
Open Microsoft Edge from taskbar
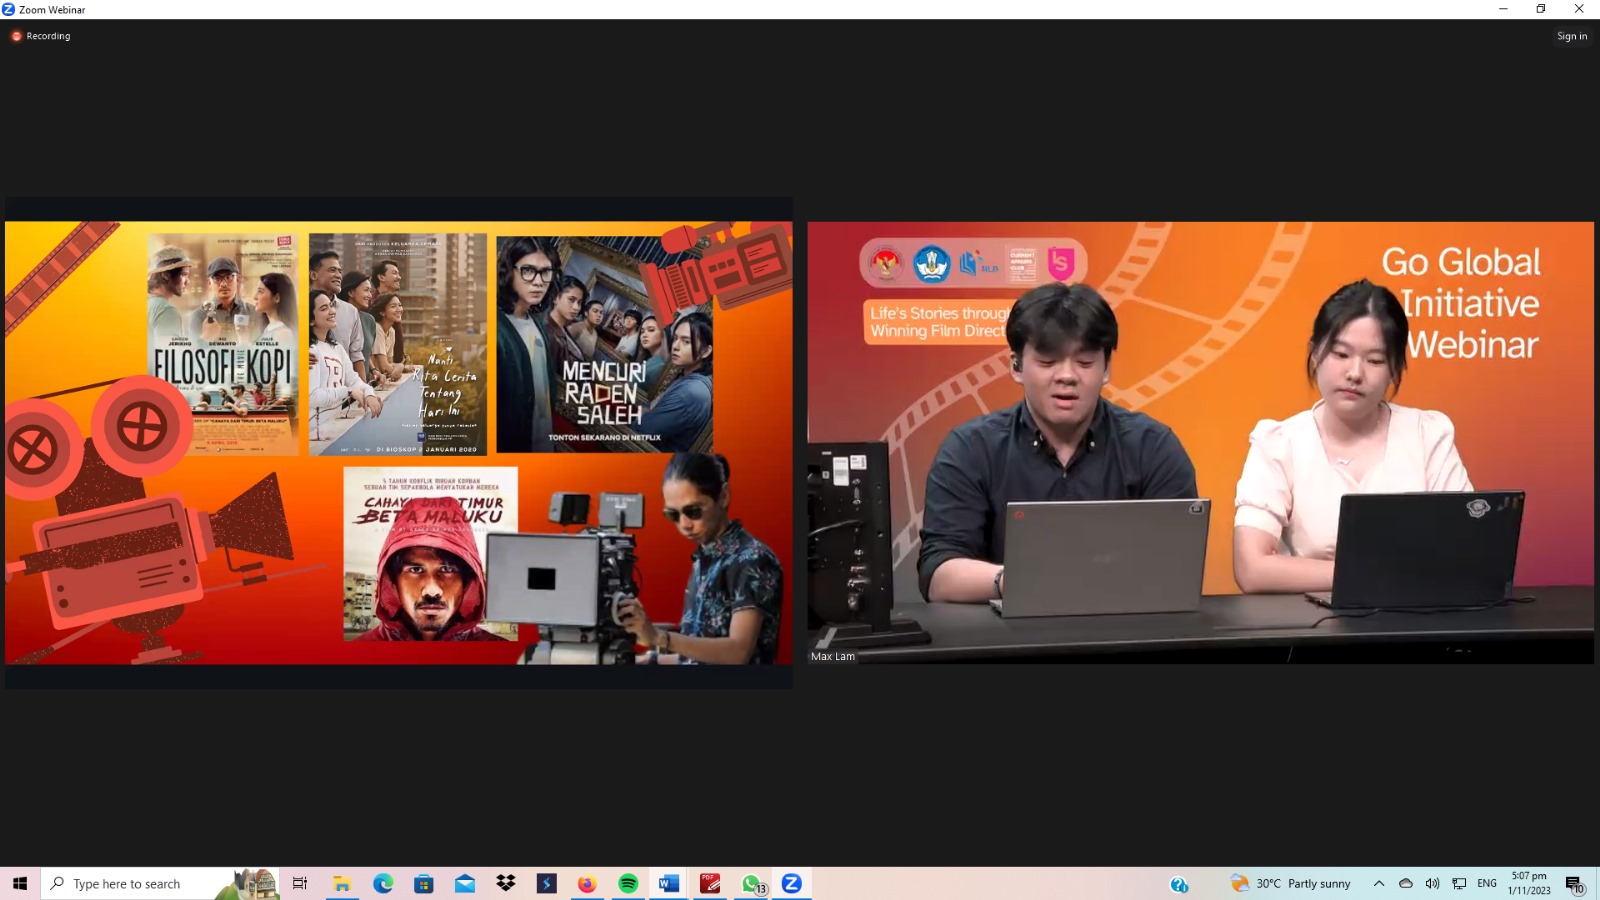click(x=383, y=883)
